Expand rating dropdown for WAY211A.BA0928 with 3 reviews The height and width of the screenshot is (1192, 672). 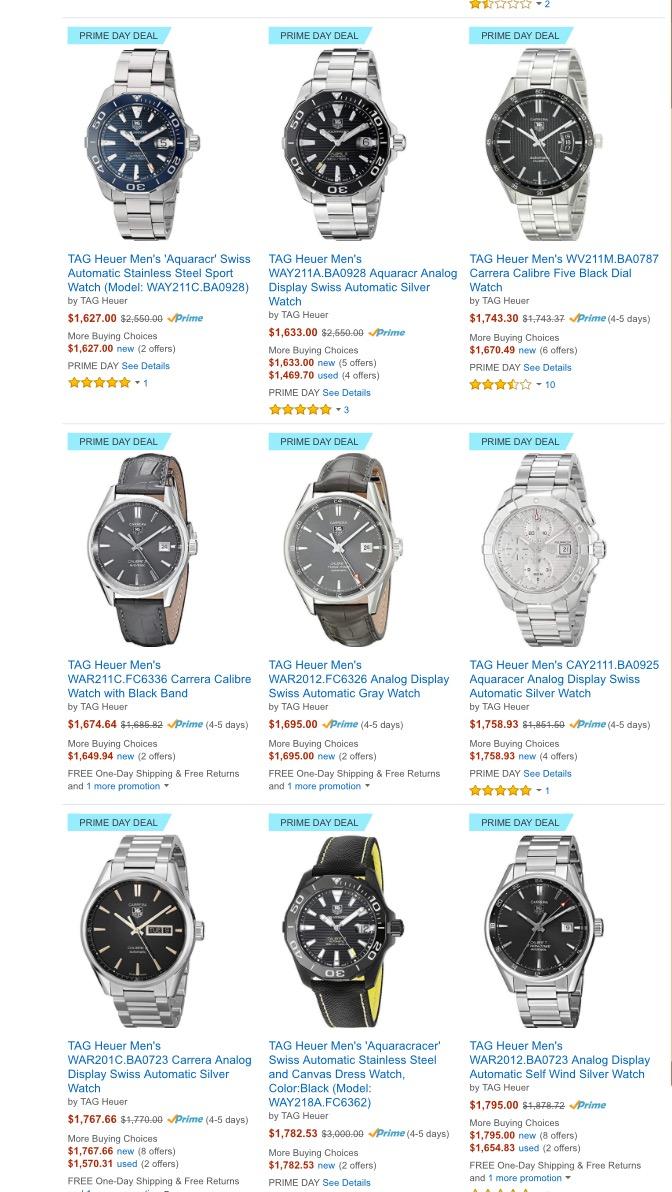pos(338,410)
